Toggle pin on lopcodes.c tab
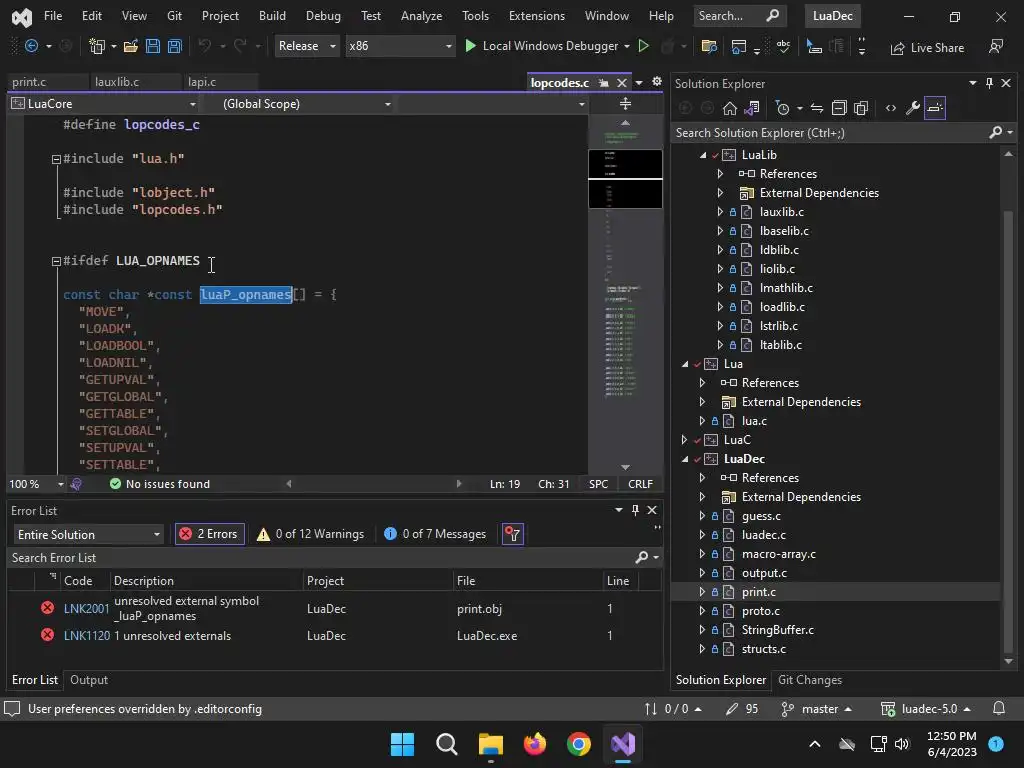This screenshot has width=1024, height=768. click(x=603, y=83)
